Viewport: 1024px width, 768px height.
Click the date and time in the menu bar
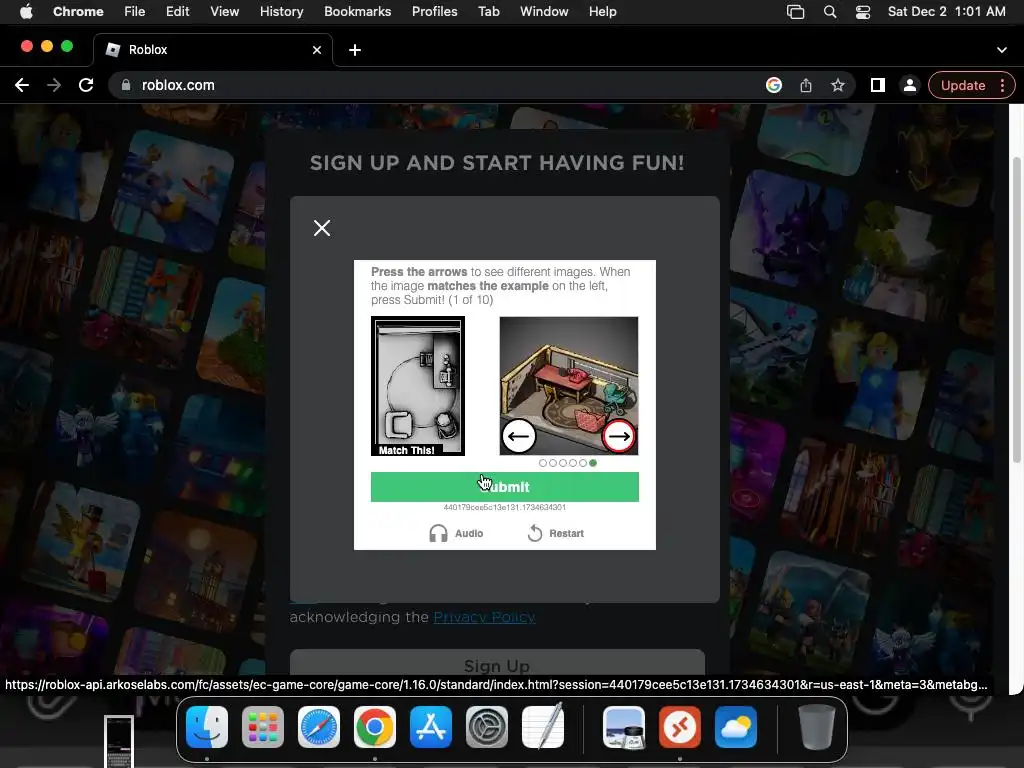(946, 12)
